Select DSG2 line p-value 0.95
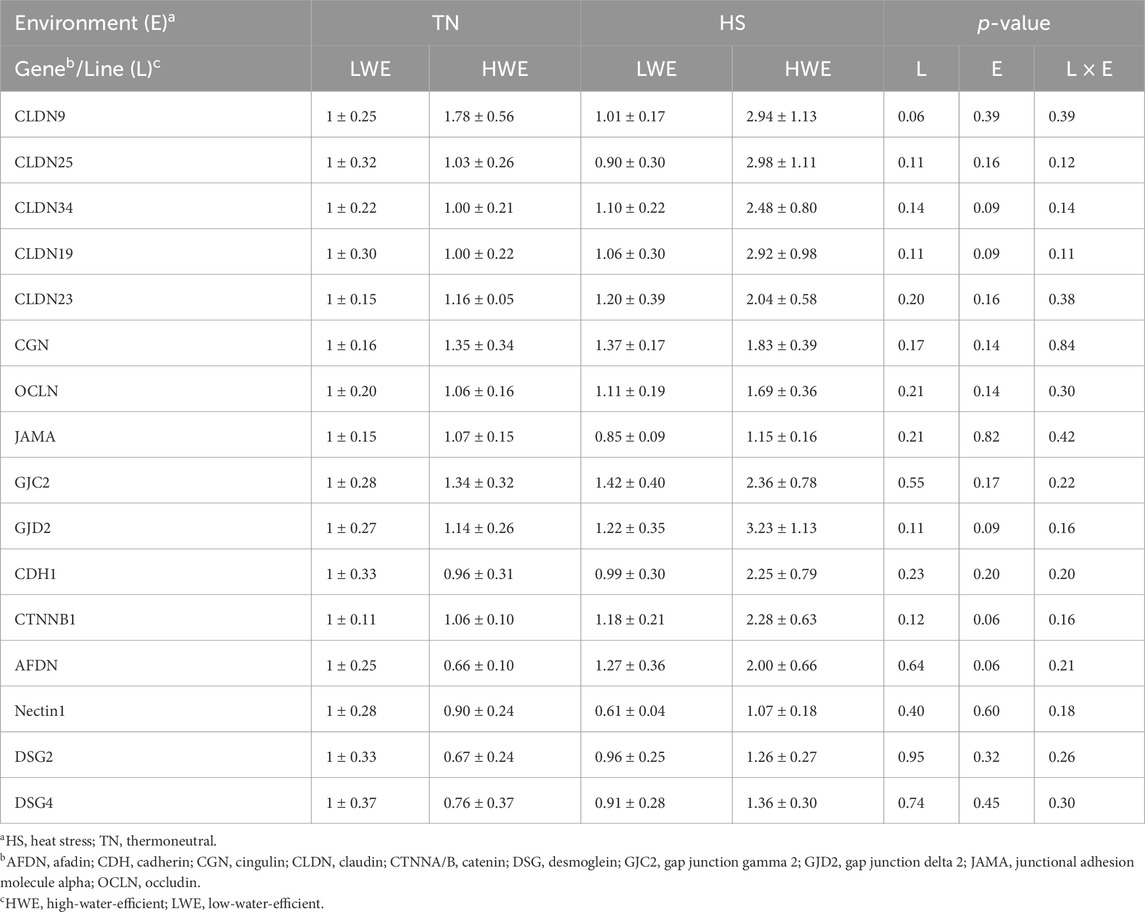 911,757
